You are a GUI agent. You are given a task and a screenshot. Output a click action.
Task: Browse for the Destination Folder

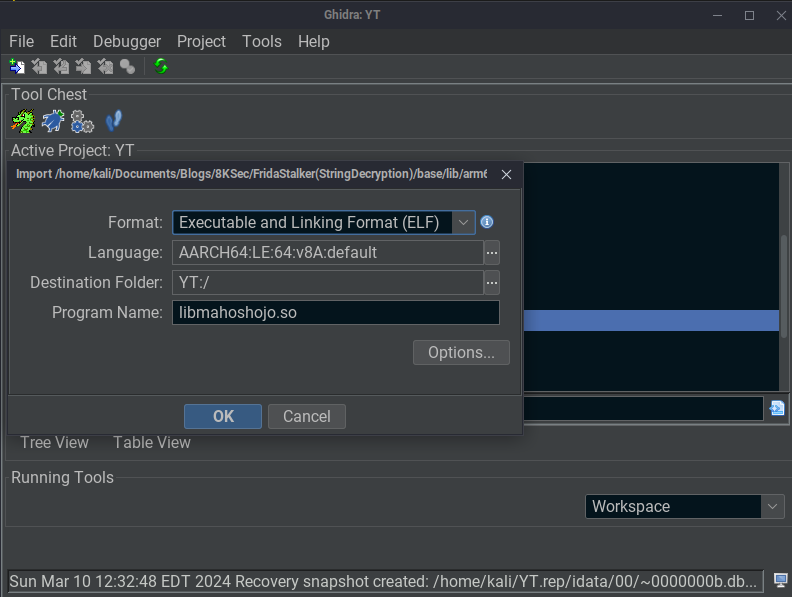(x=491, y=283)
